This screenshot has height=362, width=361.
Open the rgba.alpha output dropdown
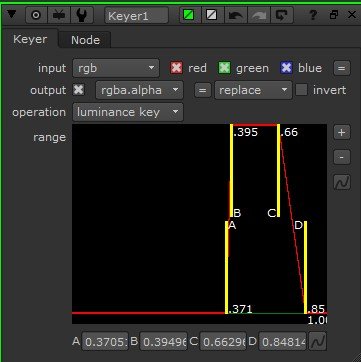139,90
